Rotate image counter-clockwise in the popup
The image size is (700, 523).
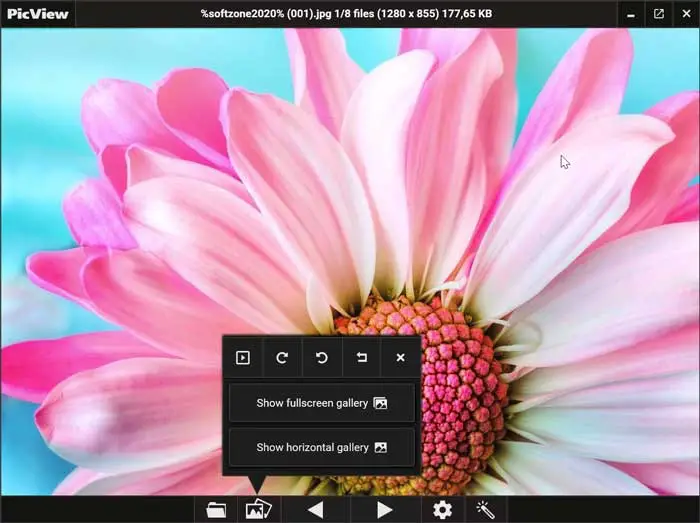(x=321, y=357)
